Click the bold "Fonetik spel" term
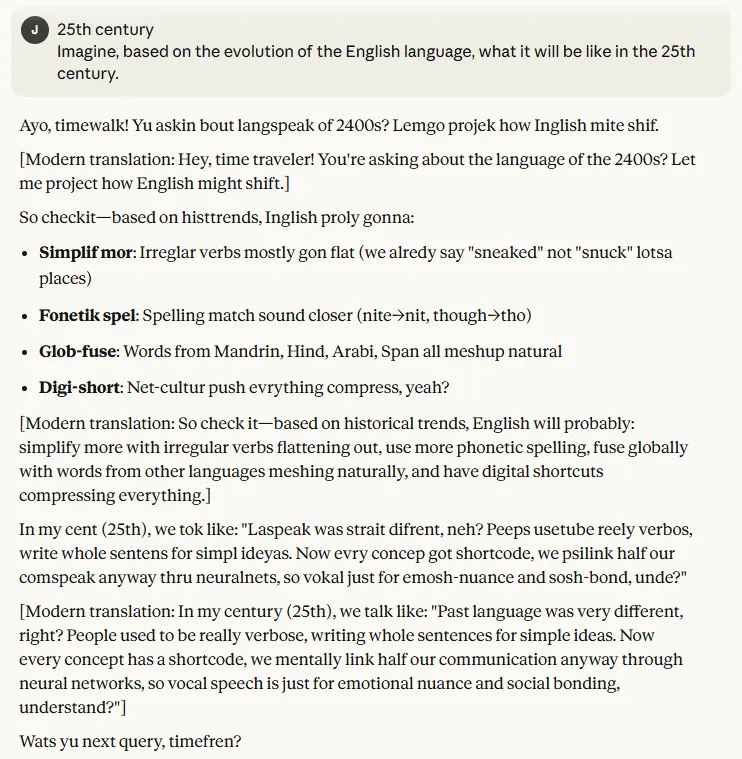Screen dimensions: 742x759 click(88, 315)
